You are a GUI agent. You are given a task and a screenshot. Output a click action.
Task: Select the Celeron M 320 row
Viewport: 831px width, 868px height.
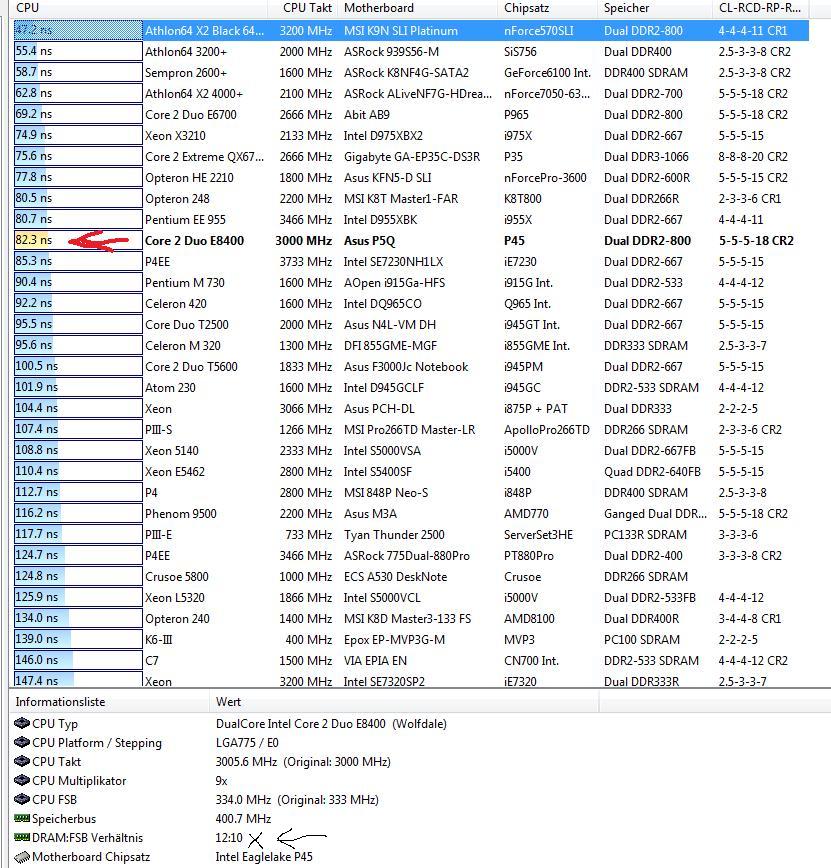pyautogui.click(x=411, y=346)
